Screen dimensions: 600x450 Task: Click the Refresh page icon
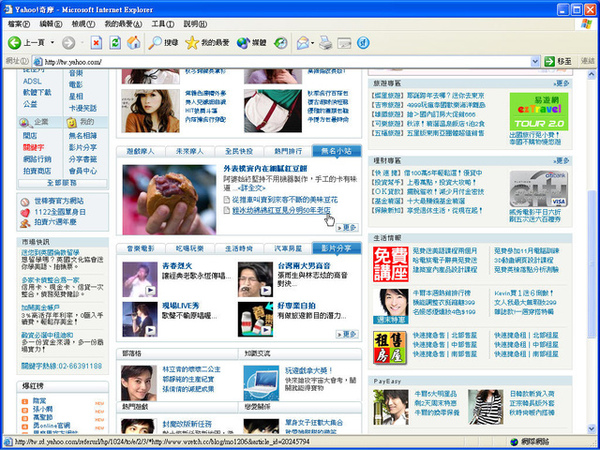point(115,43)
